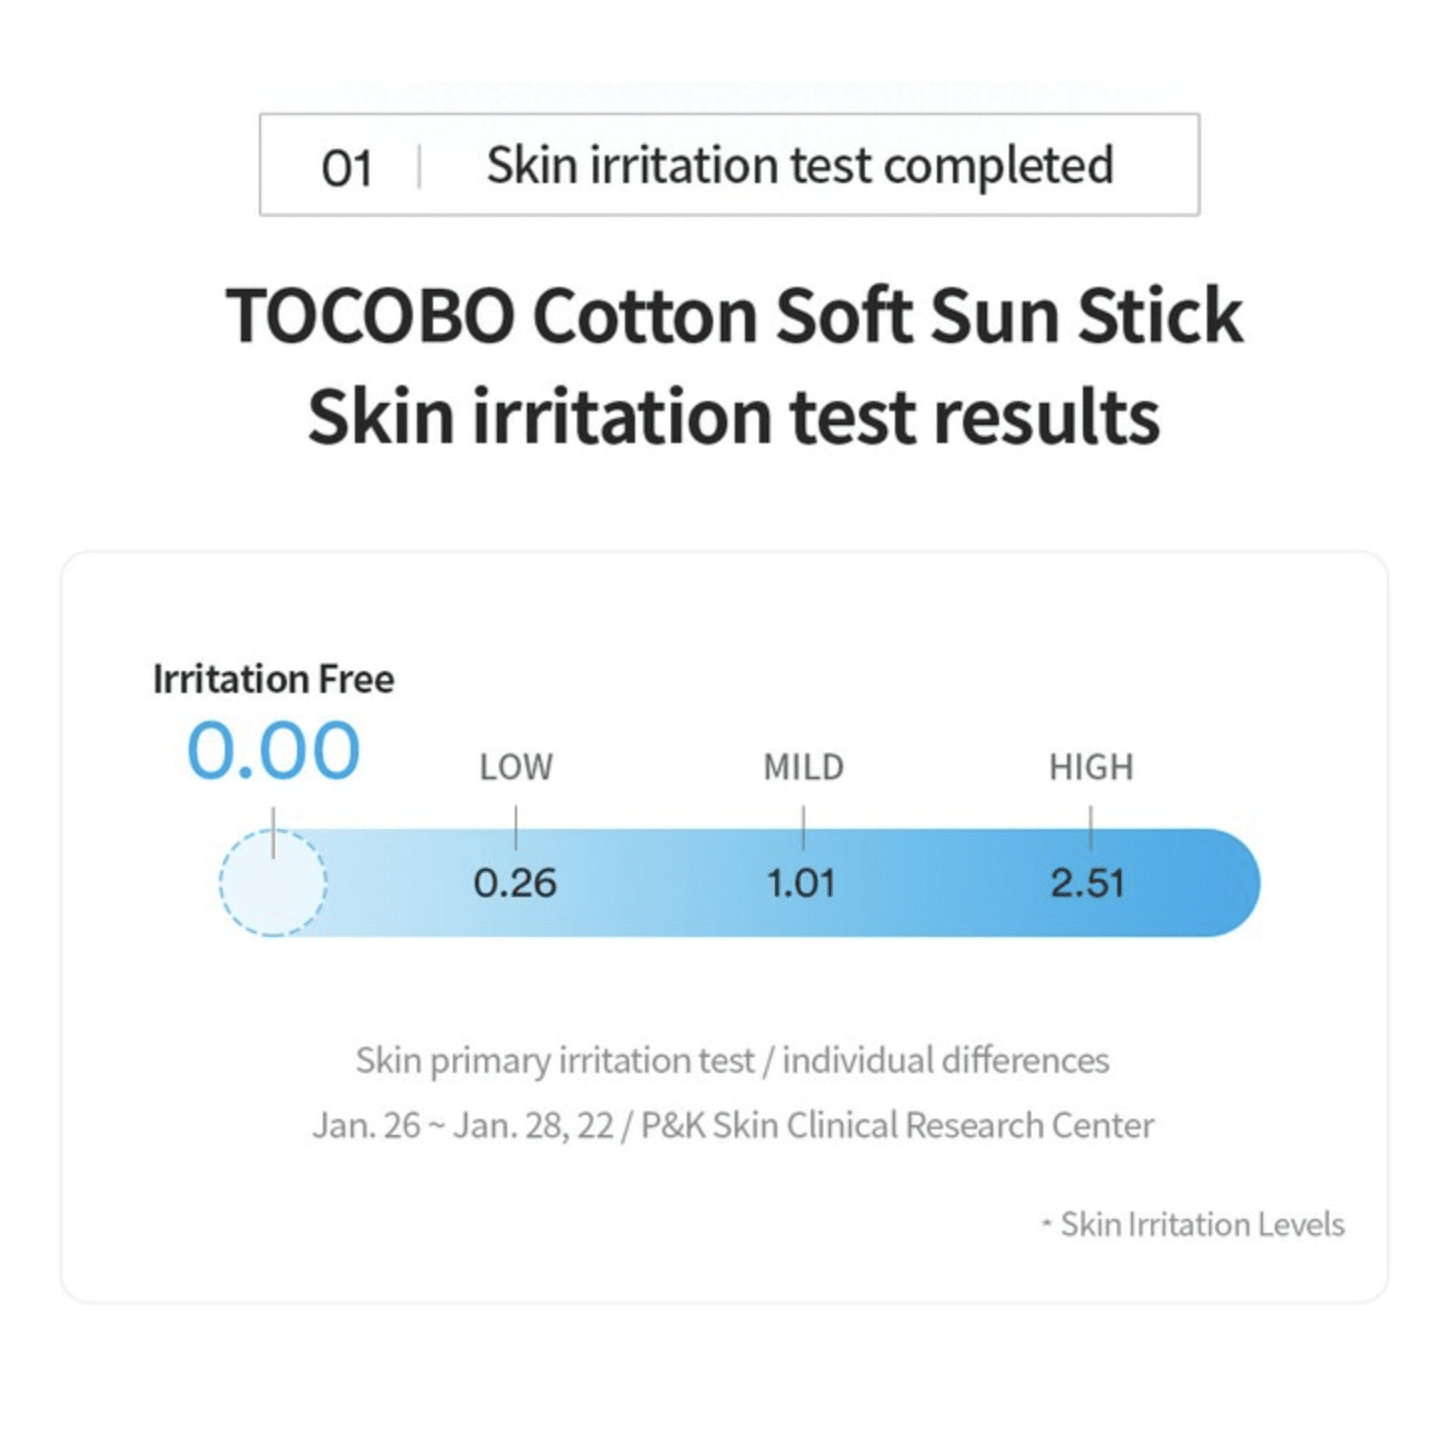This screenshot has height=1444, width=1444.
Task: Click the 1.01 value on the bar
Action: tap(801, 883)
